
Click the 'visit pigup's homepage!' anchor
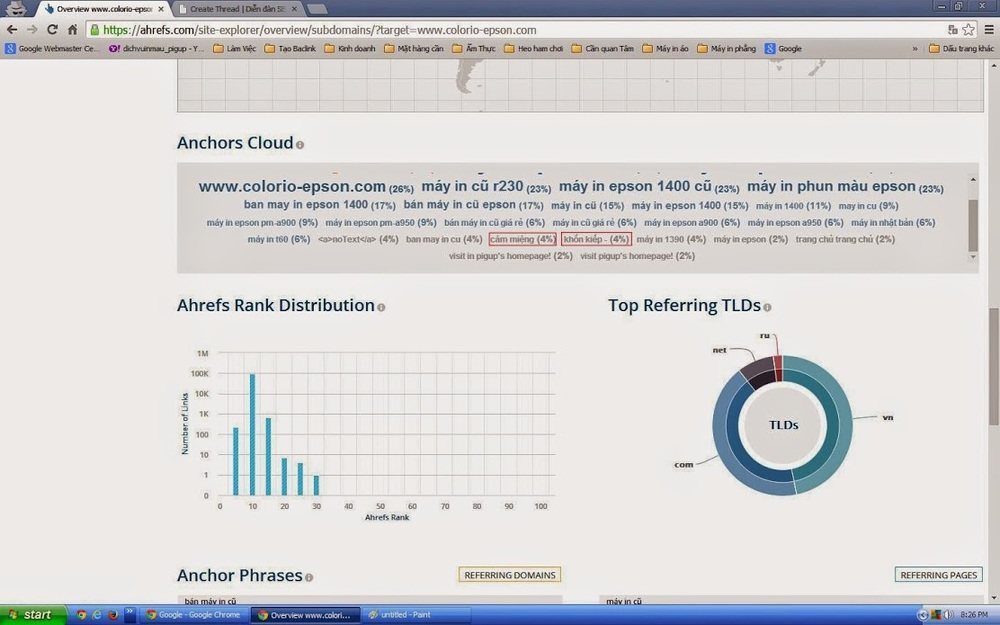pos(626,256)
